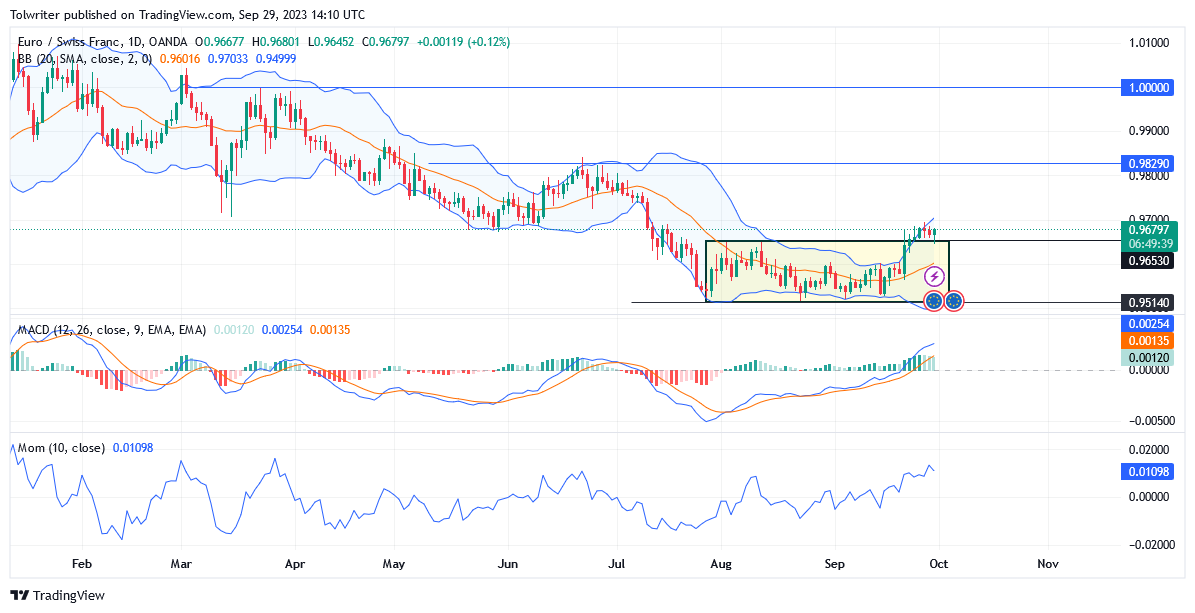
Task: Click the 0.95140 black price label
Action: pyautogui.click(x=1149, y=303)
